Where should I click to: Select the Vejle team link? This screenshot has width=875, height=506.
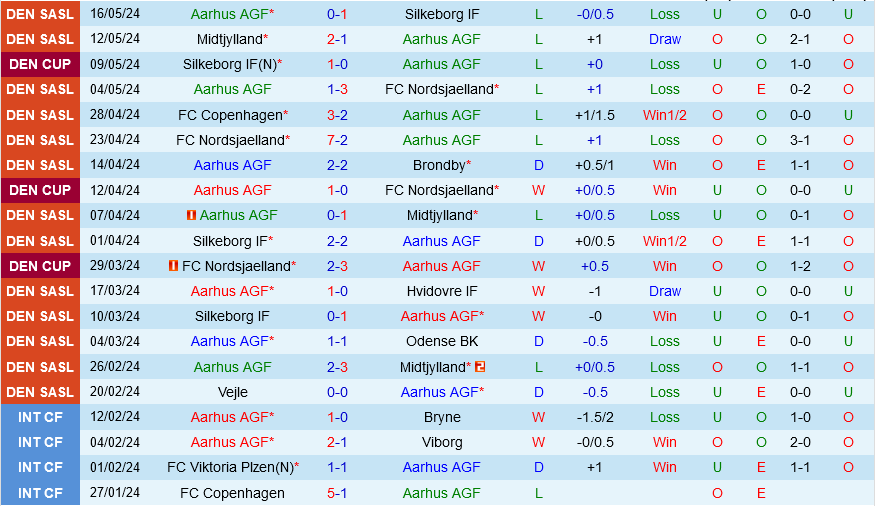click(232, 392)
